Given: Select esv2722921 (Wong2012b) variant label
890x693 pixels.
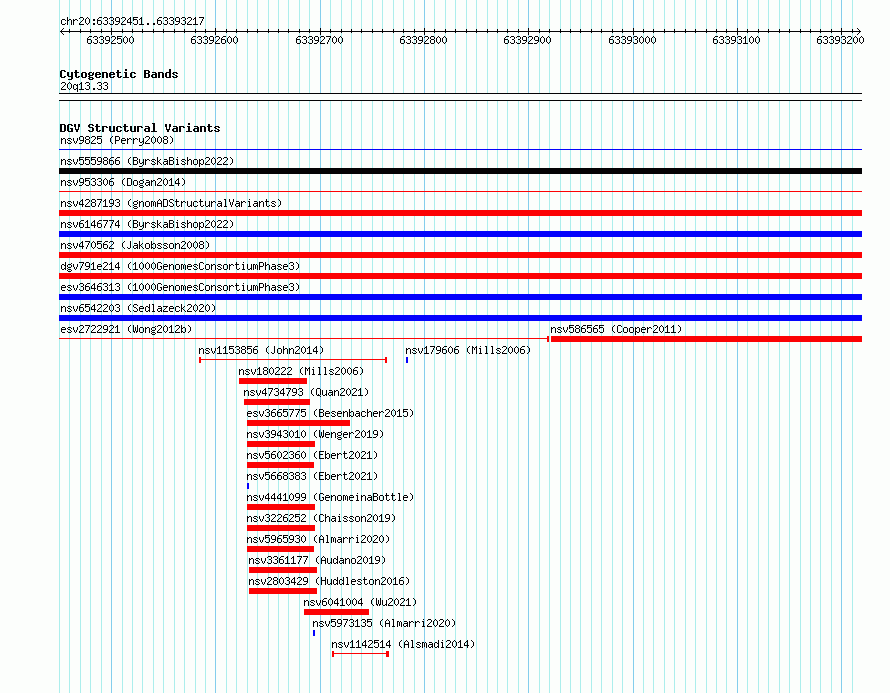Looking at the screenshot, I should click(x=126, y=329).
